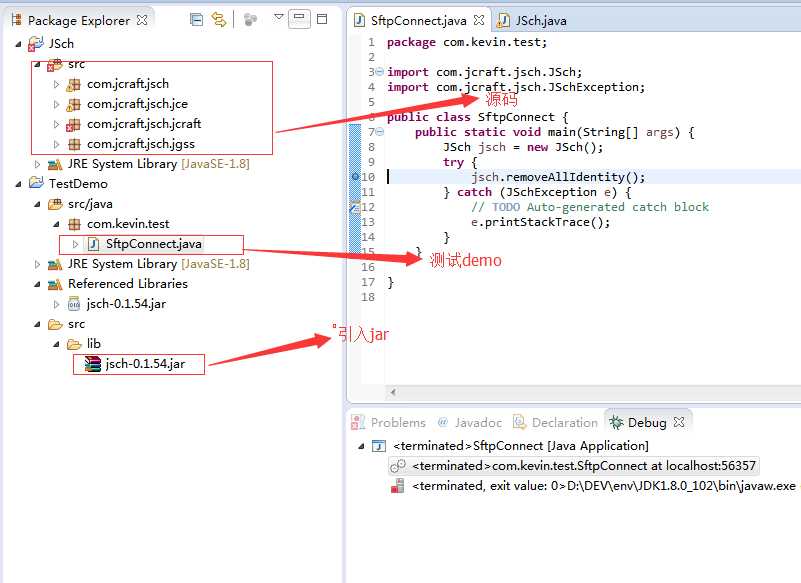Click the javaw.exe process icon
Image resolution: width=801 pixels, height=583 pixels.
(x=397, y=486)
